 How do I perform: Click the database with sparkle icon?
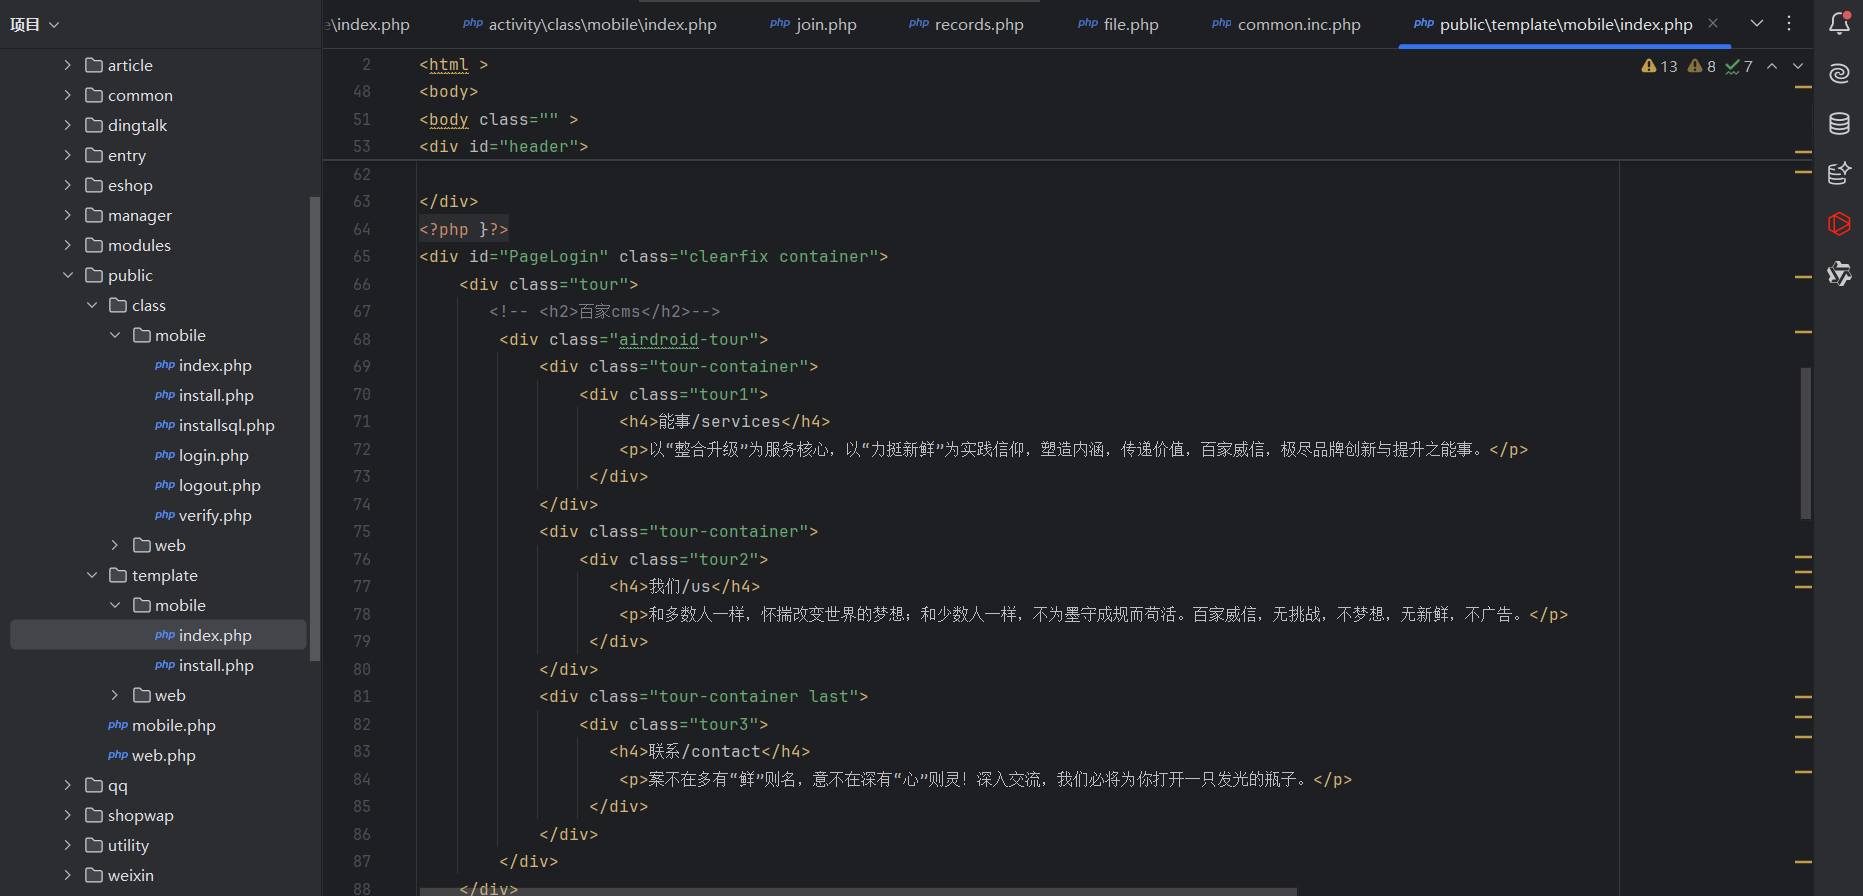(1838, 173)
